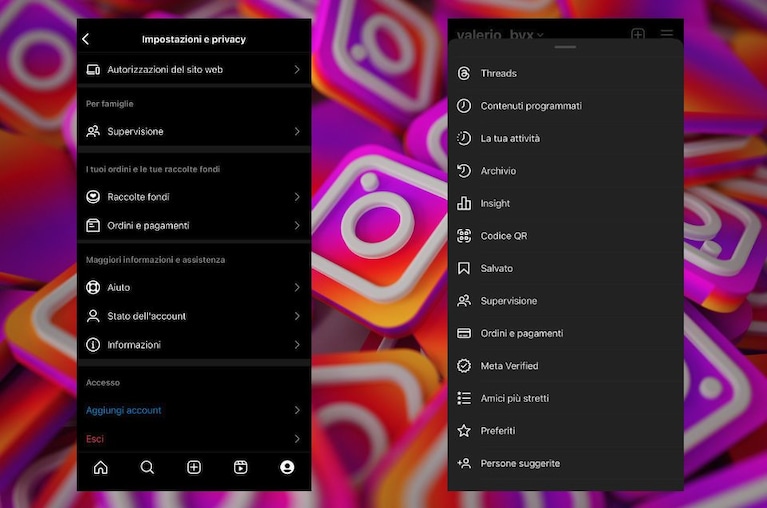Open Reels in bottom navigation

click(241, 467)
